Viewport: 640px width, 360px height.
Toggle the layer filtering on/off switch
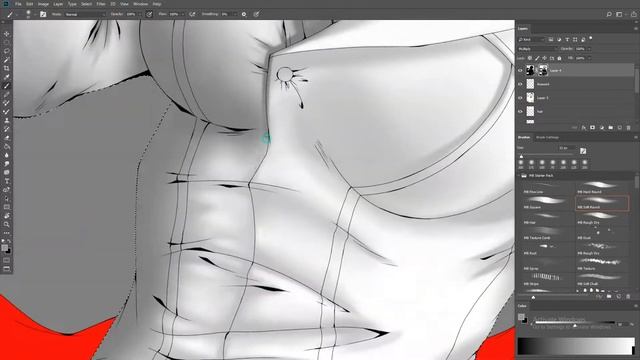591,38
